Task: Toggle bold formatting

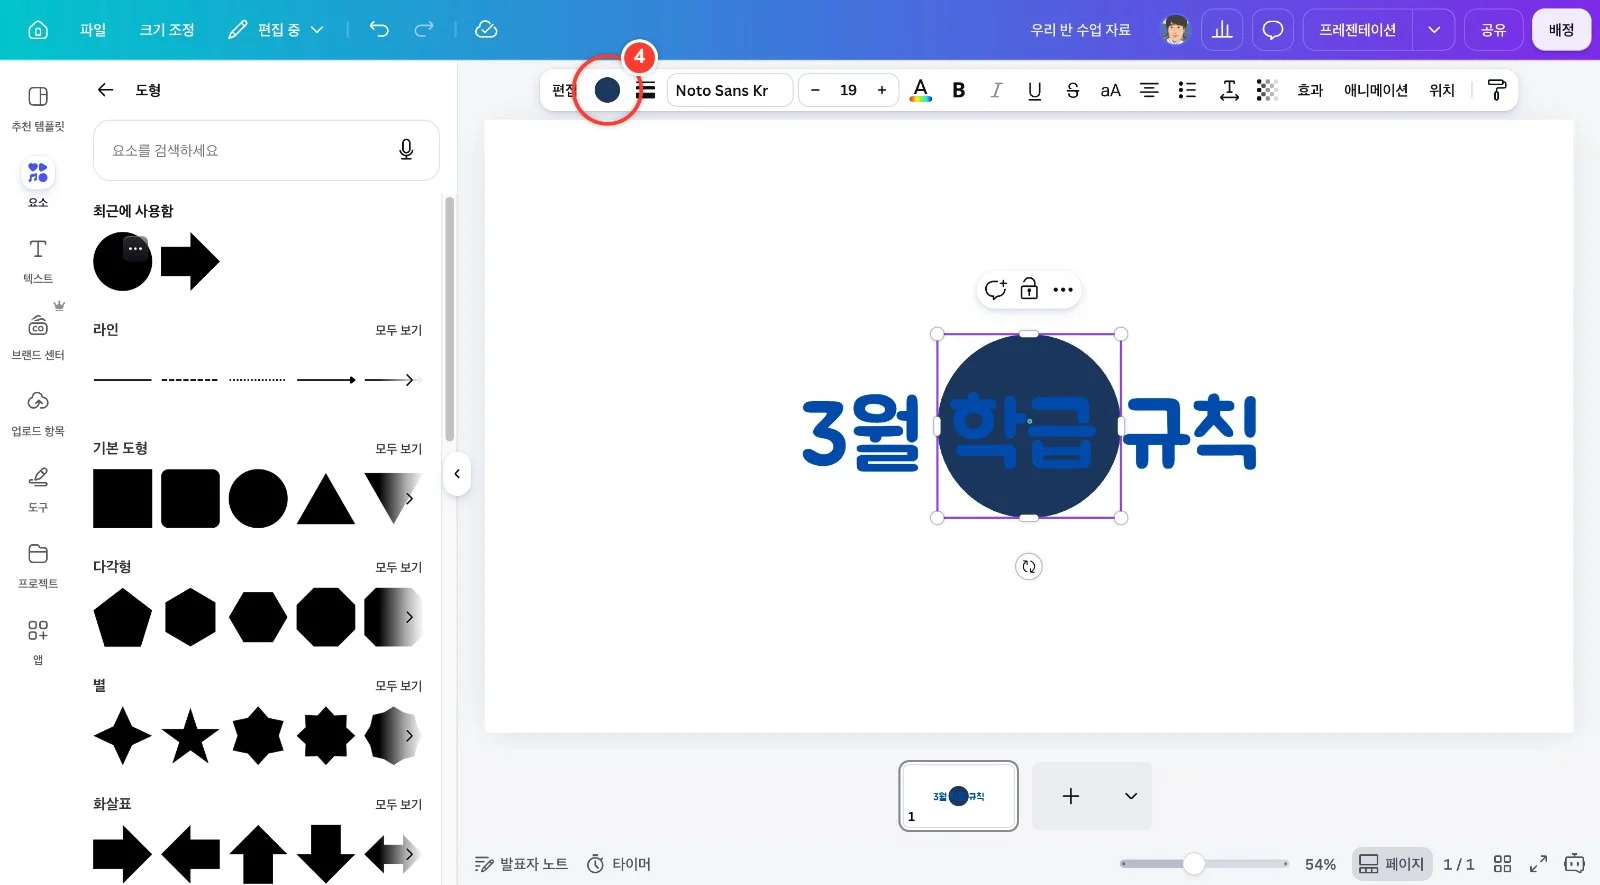Action: click(x=958, y=90)
